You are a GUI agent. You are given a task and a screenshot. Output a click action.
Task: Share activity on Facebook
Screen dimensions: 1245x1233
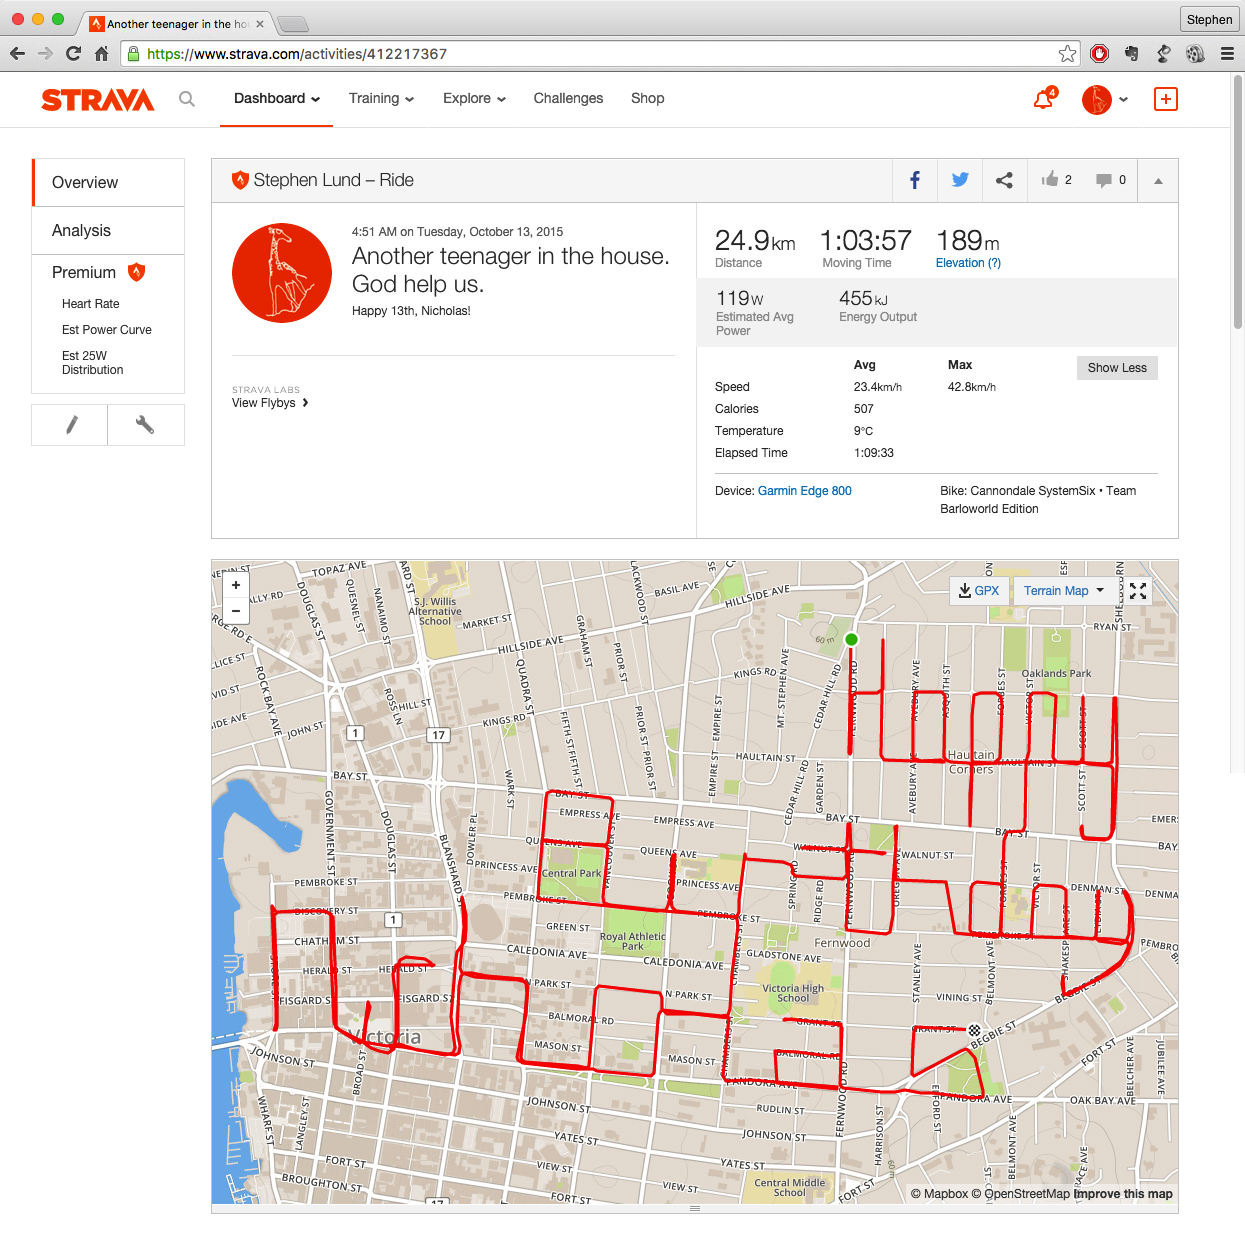[914, 180]
